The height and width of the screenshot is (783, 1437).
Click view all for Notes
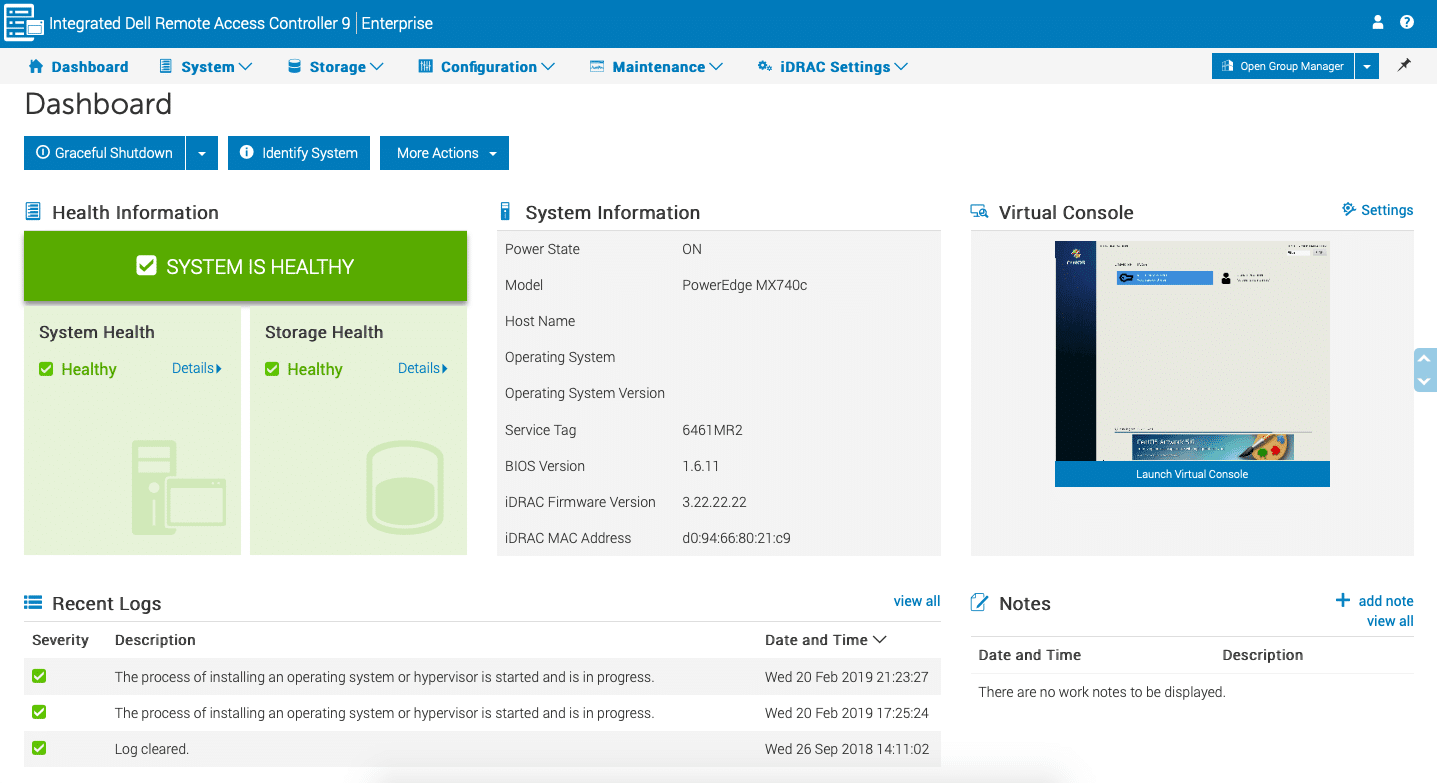coord(1390,621)
